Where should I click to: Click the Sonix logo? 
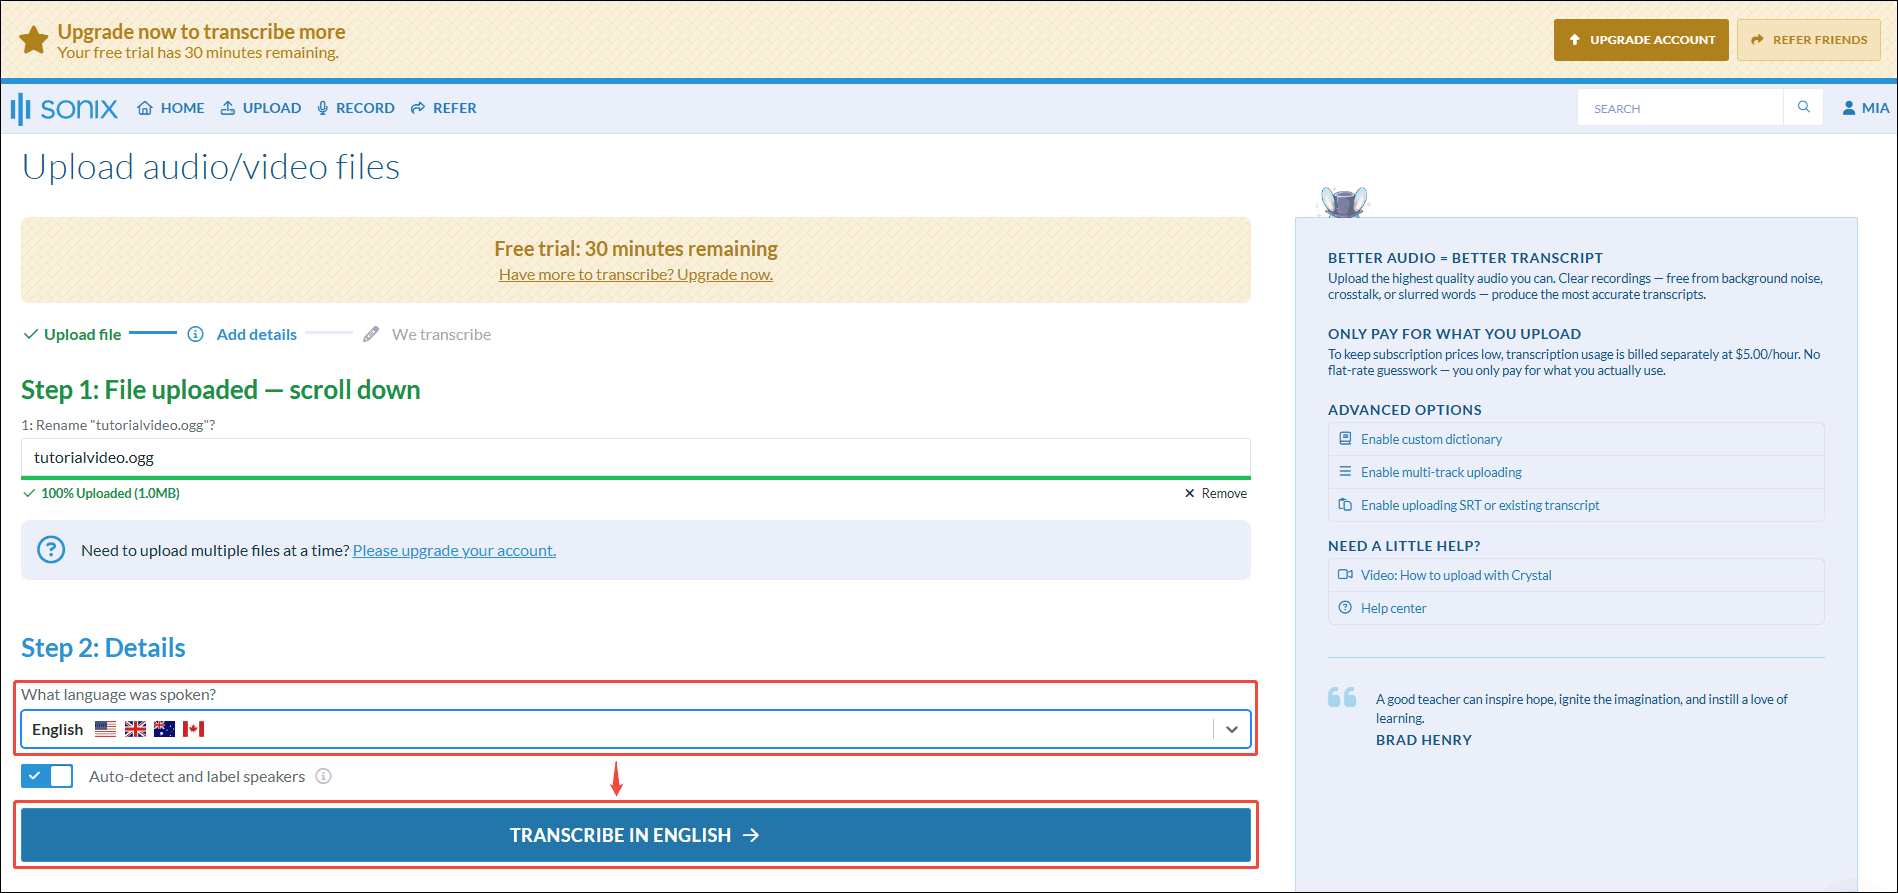(x=64, y=108)
